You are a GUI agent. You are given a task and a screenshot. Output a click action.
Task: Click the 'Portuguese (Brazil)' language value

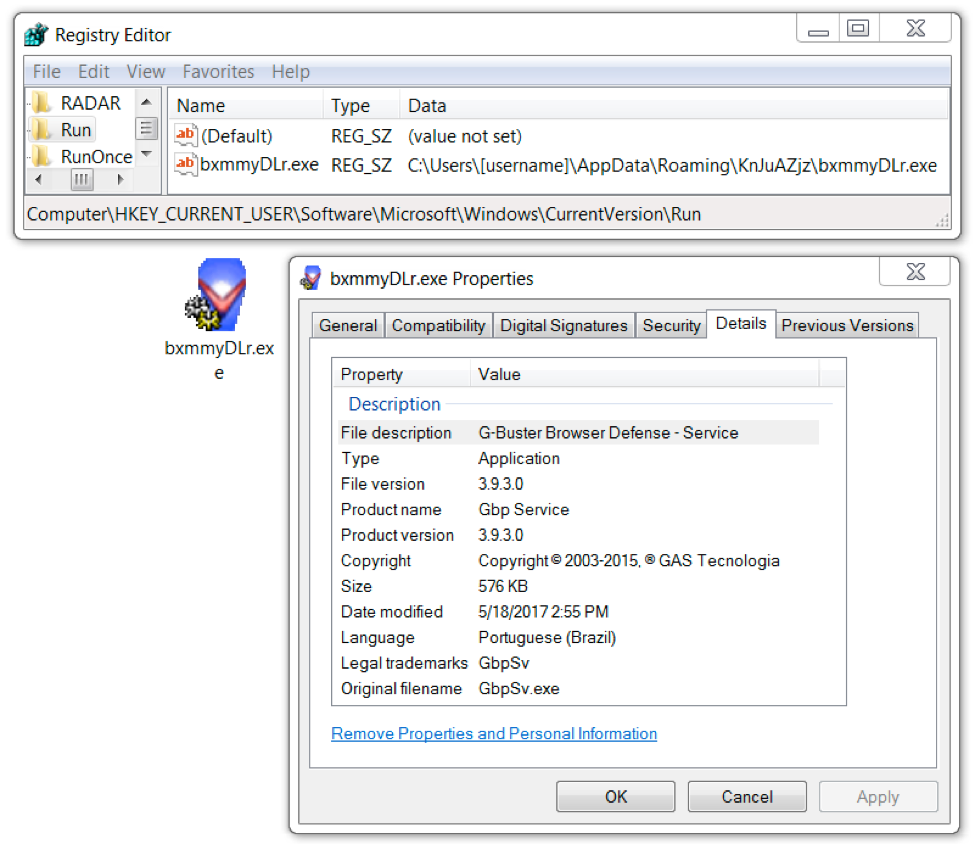[x=547, y=638]
